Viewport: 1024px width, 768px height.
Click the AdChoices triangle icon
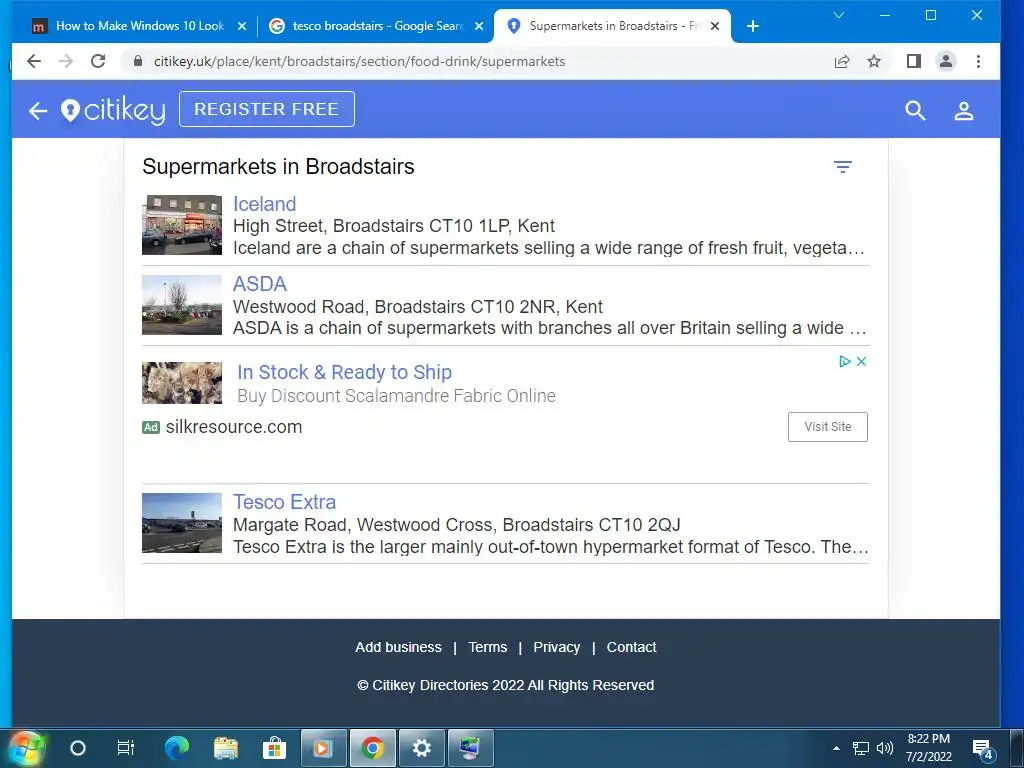(x=844, y=361)
